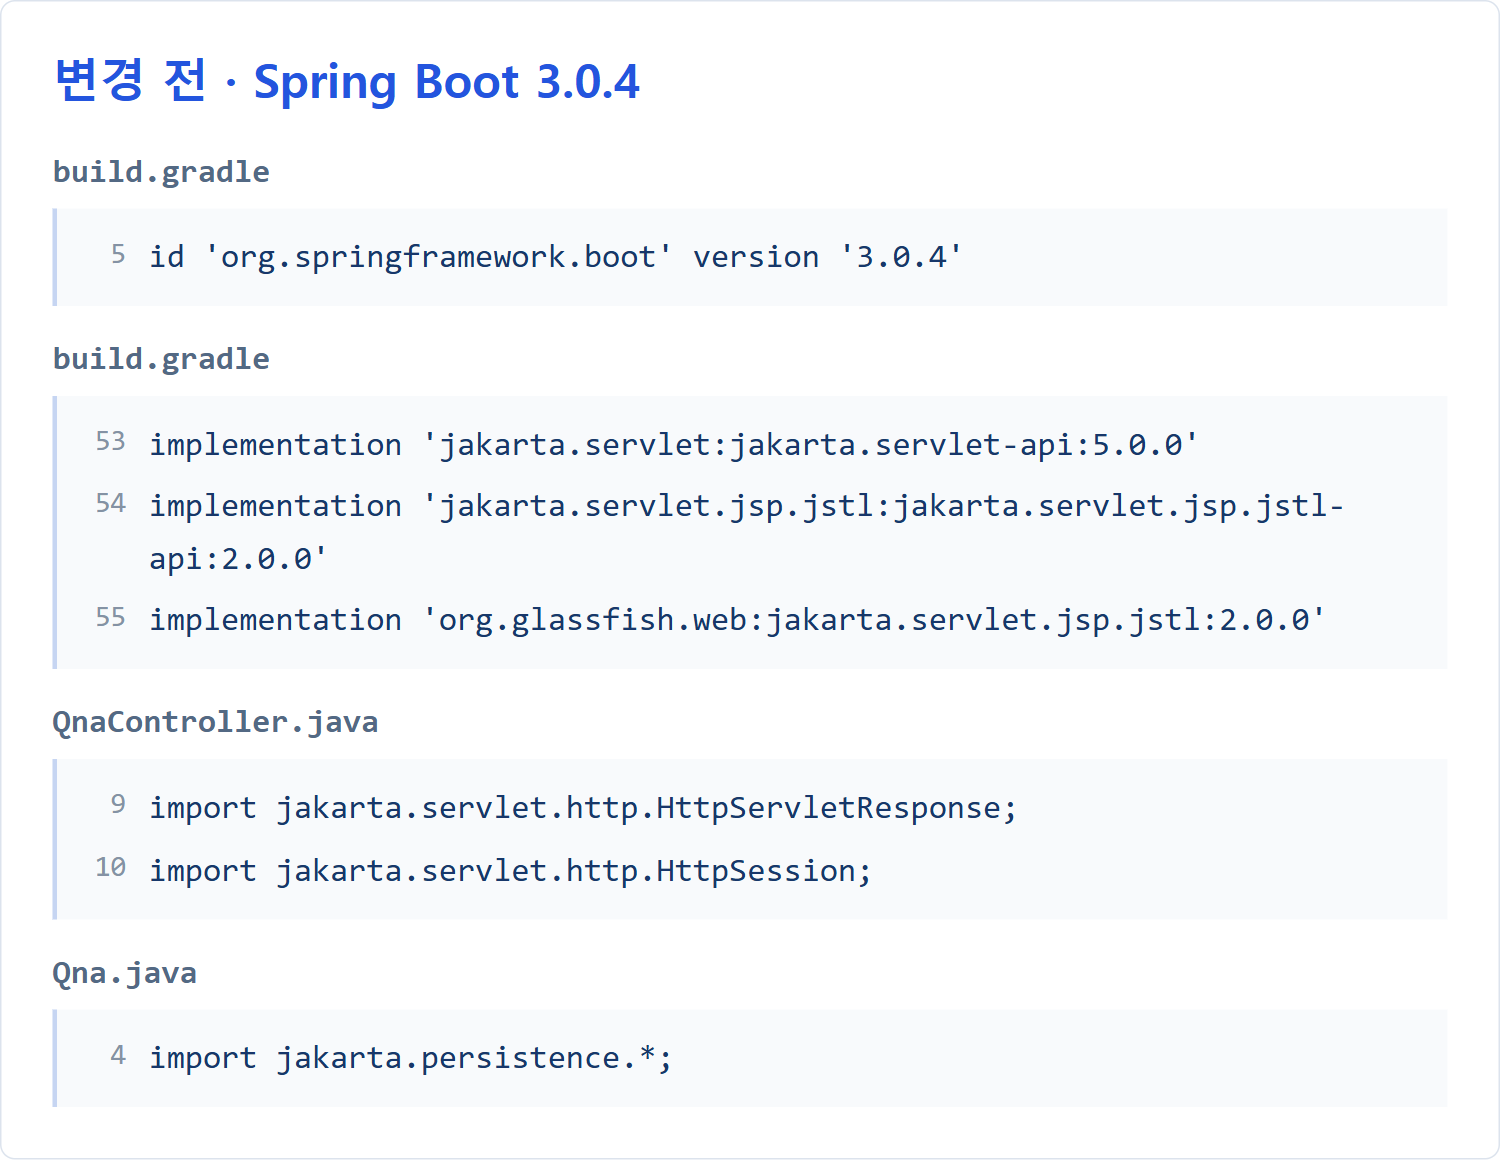
Task: Click import jakarta.persistence.*; line
Action: [x=411, y=1058]
